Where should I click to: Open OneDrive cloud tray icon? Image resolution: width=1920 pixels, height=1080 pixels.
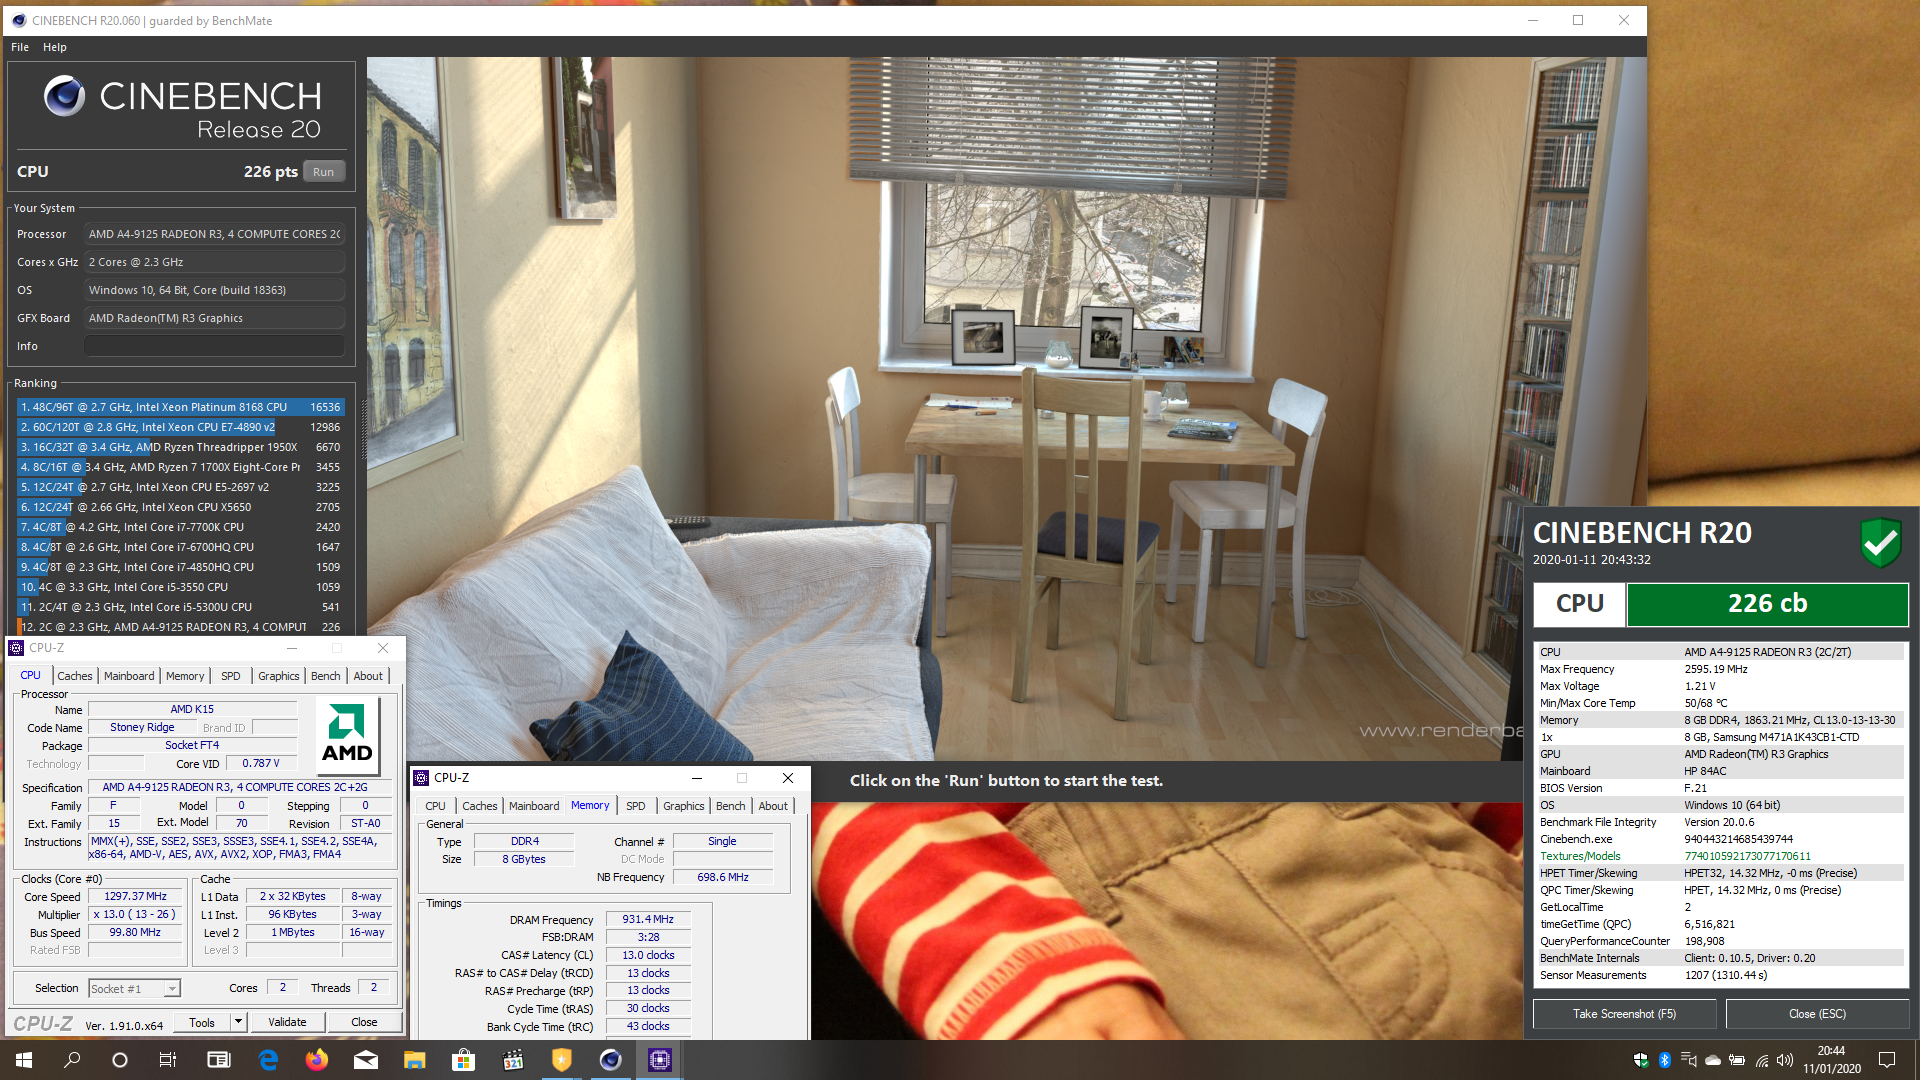1713,1060
